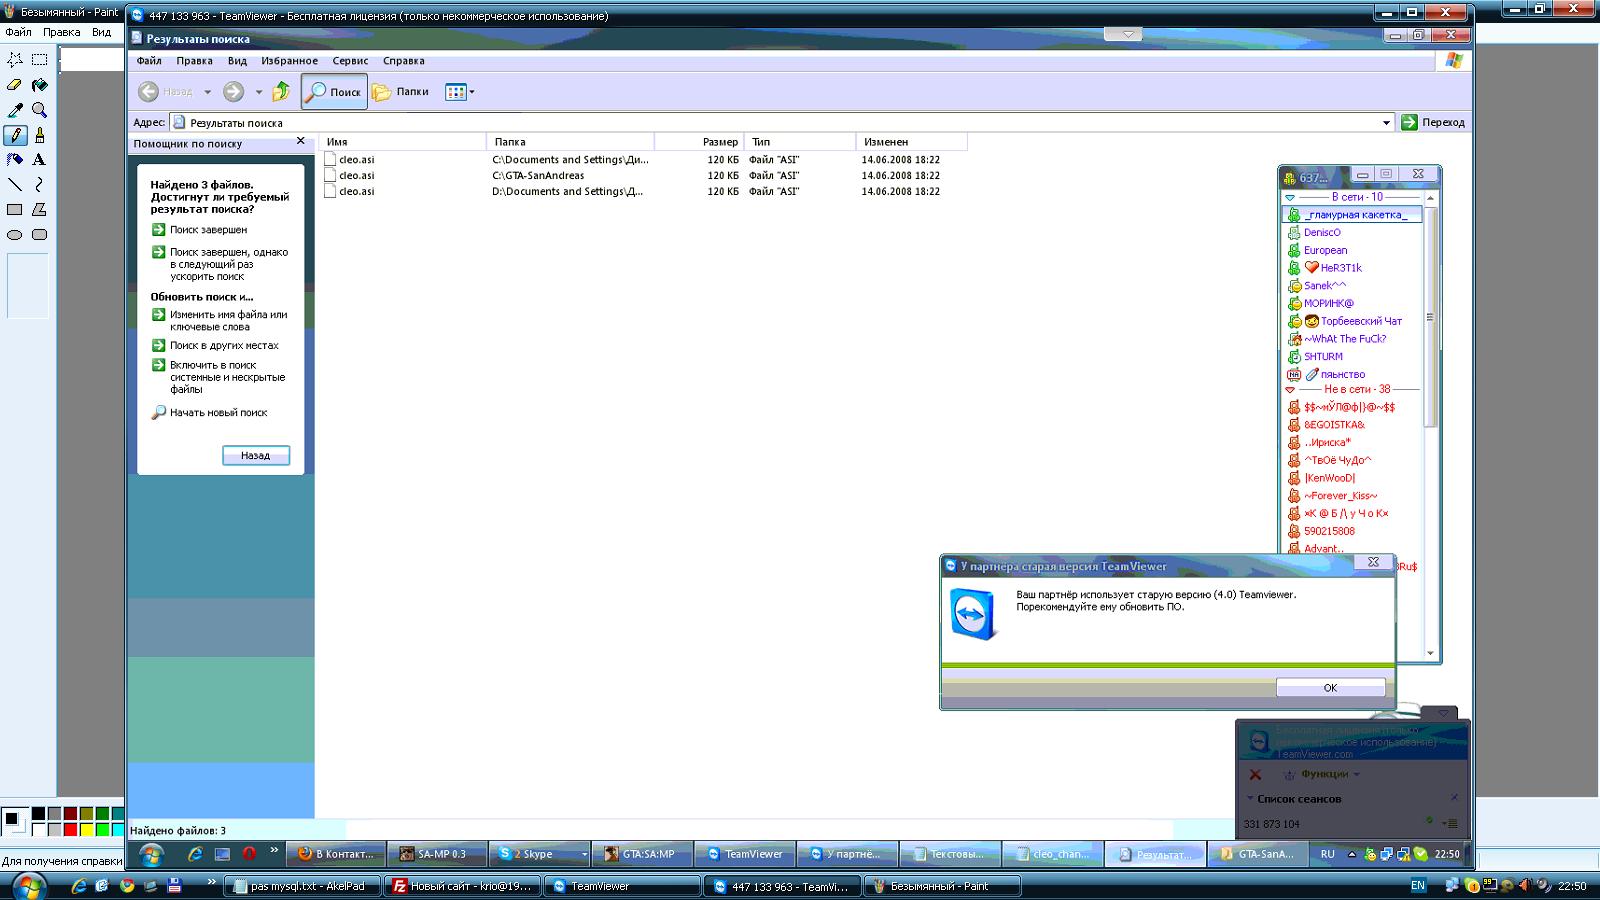Pick the Curve tool in Paint

pos(40,185)
